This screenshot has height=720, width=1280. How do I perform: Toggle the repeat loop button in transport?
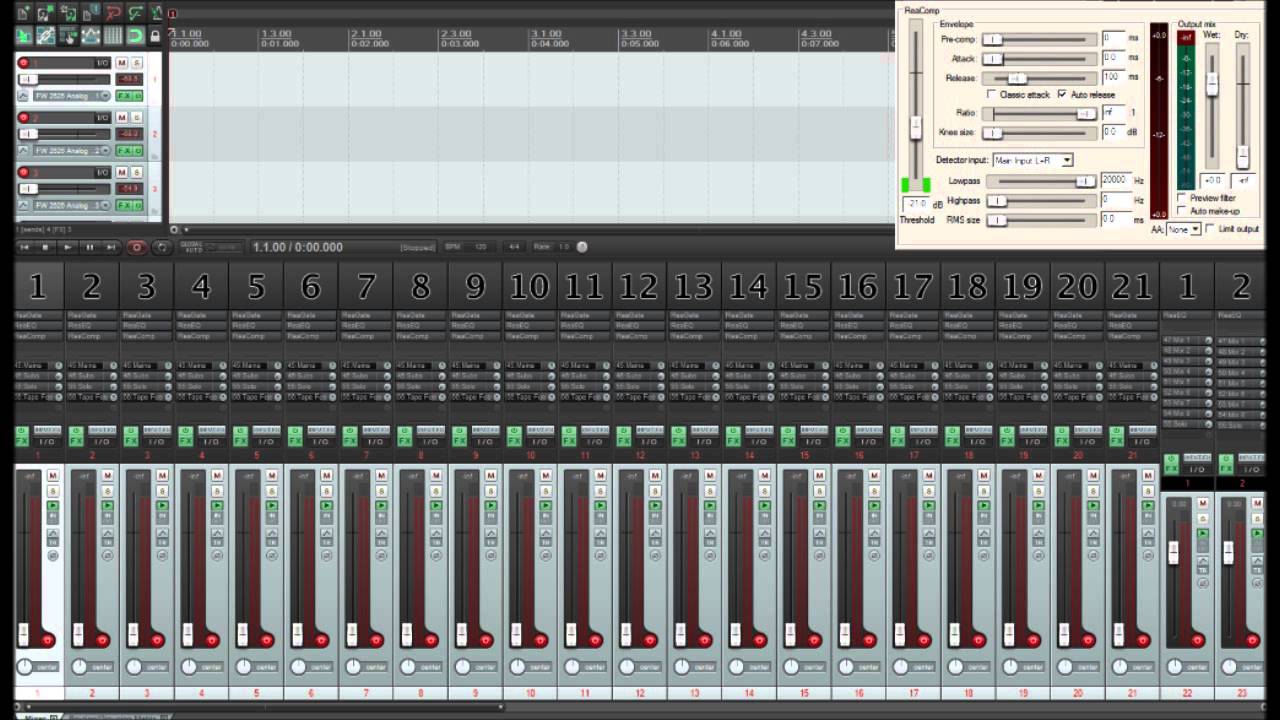[161, 247]
